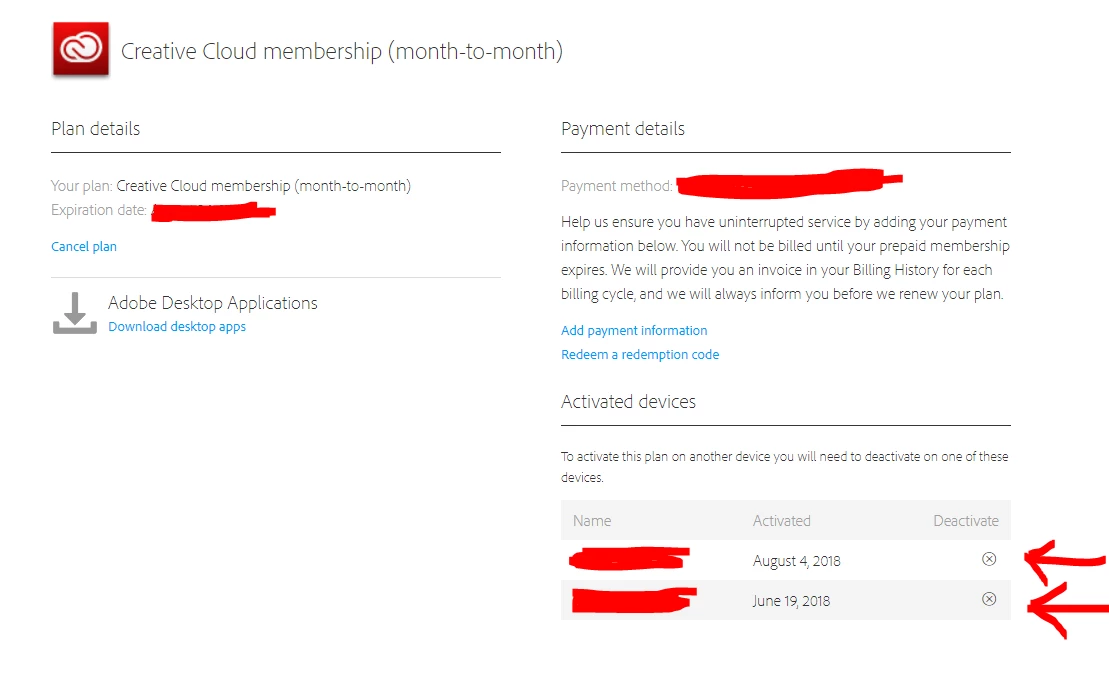Select the August 4, 2018 date cell
This screenshot has width=1109, height=675.
[796, 561]
